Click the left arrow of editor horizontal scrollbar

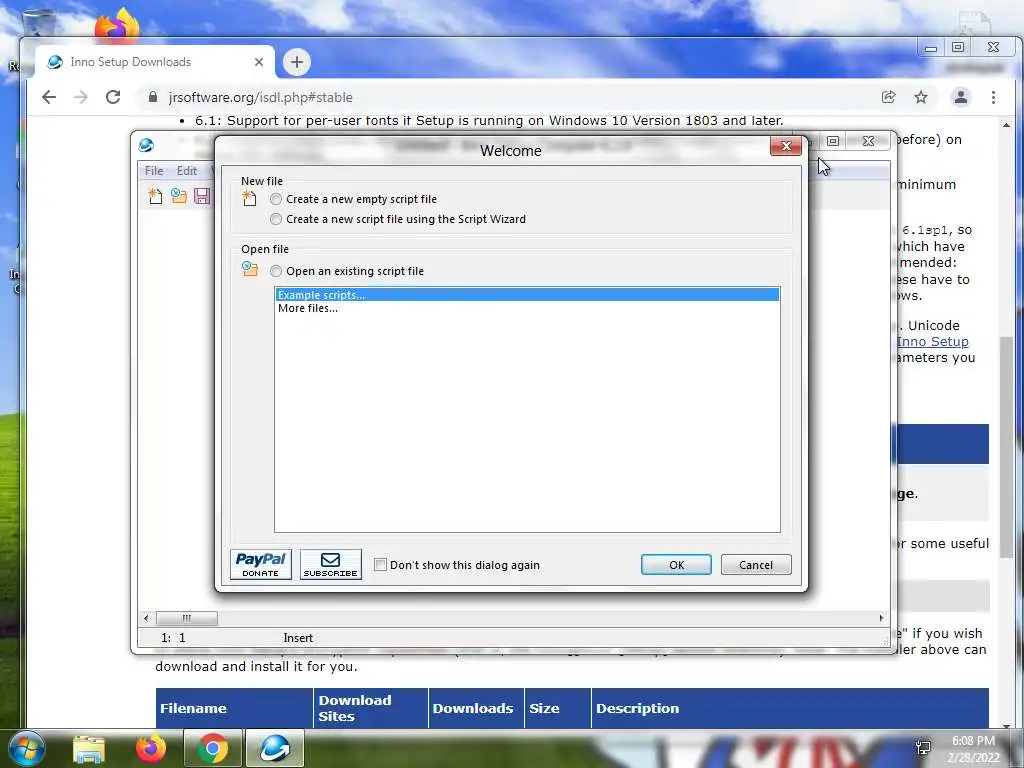[x=146, y=618]
